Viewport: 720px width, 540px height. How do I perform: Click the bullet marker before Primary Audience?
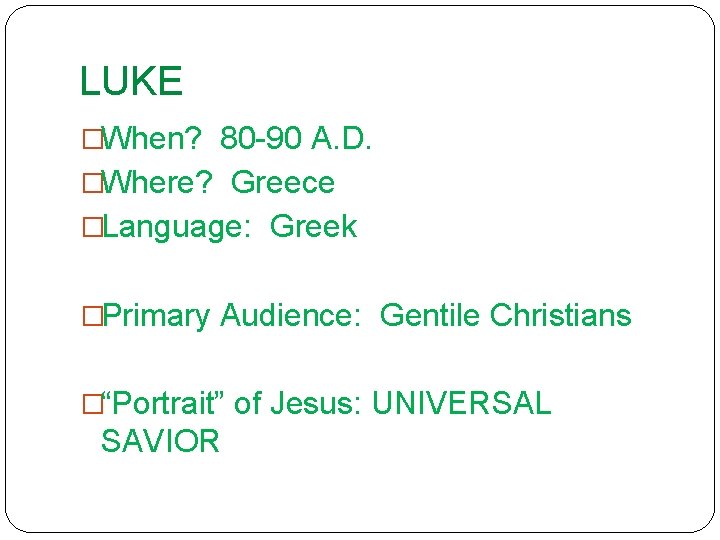click(91, 317)
